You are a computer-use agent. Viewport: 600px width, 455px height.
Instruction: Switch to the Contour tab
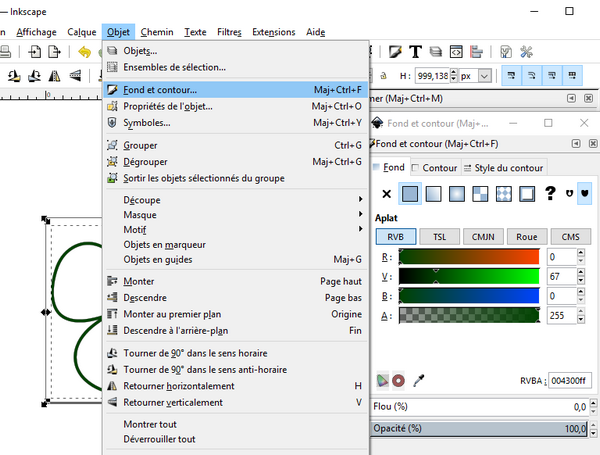point(435,168)
